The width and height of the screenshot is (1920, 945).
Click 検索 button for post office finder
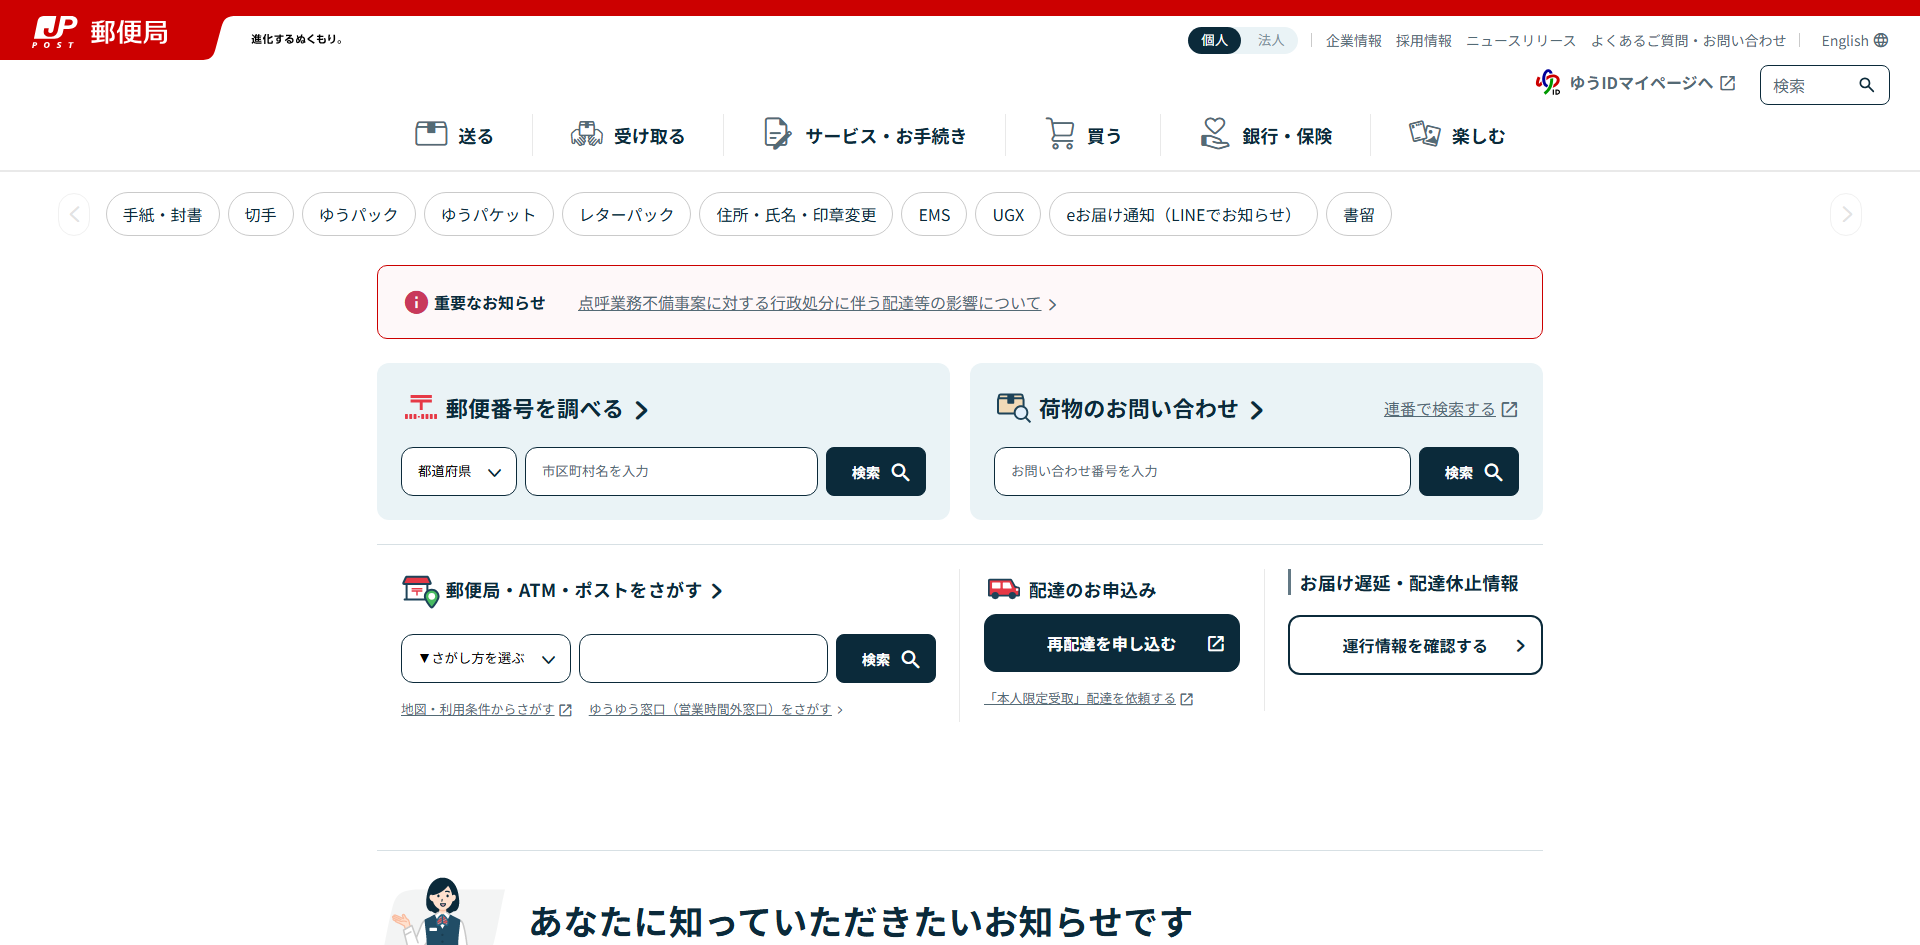click(886, 658)
